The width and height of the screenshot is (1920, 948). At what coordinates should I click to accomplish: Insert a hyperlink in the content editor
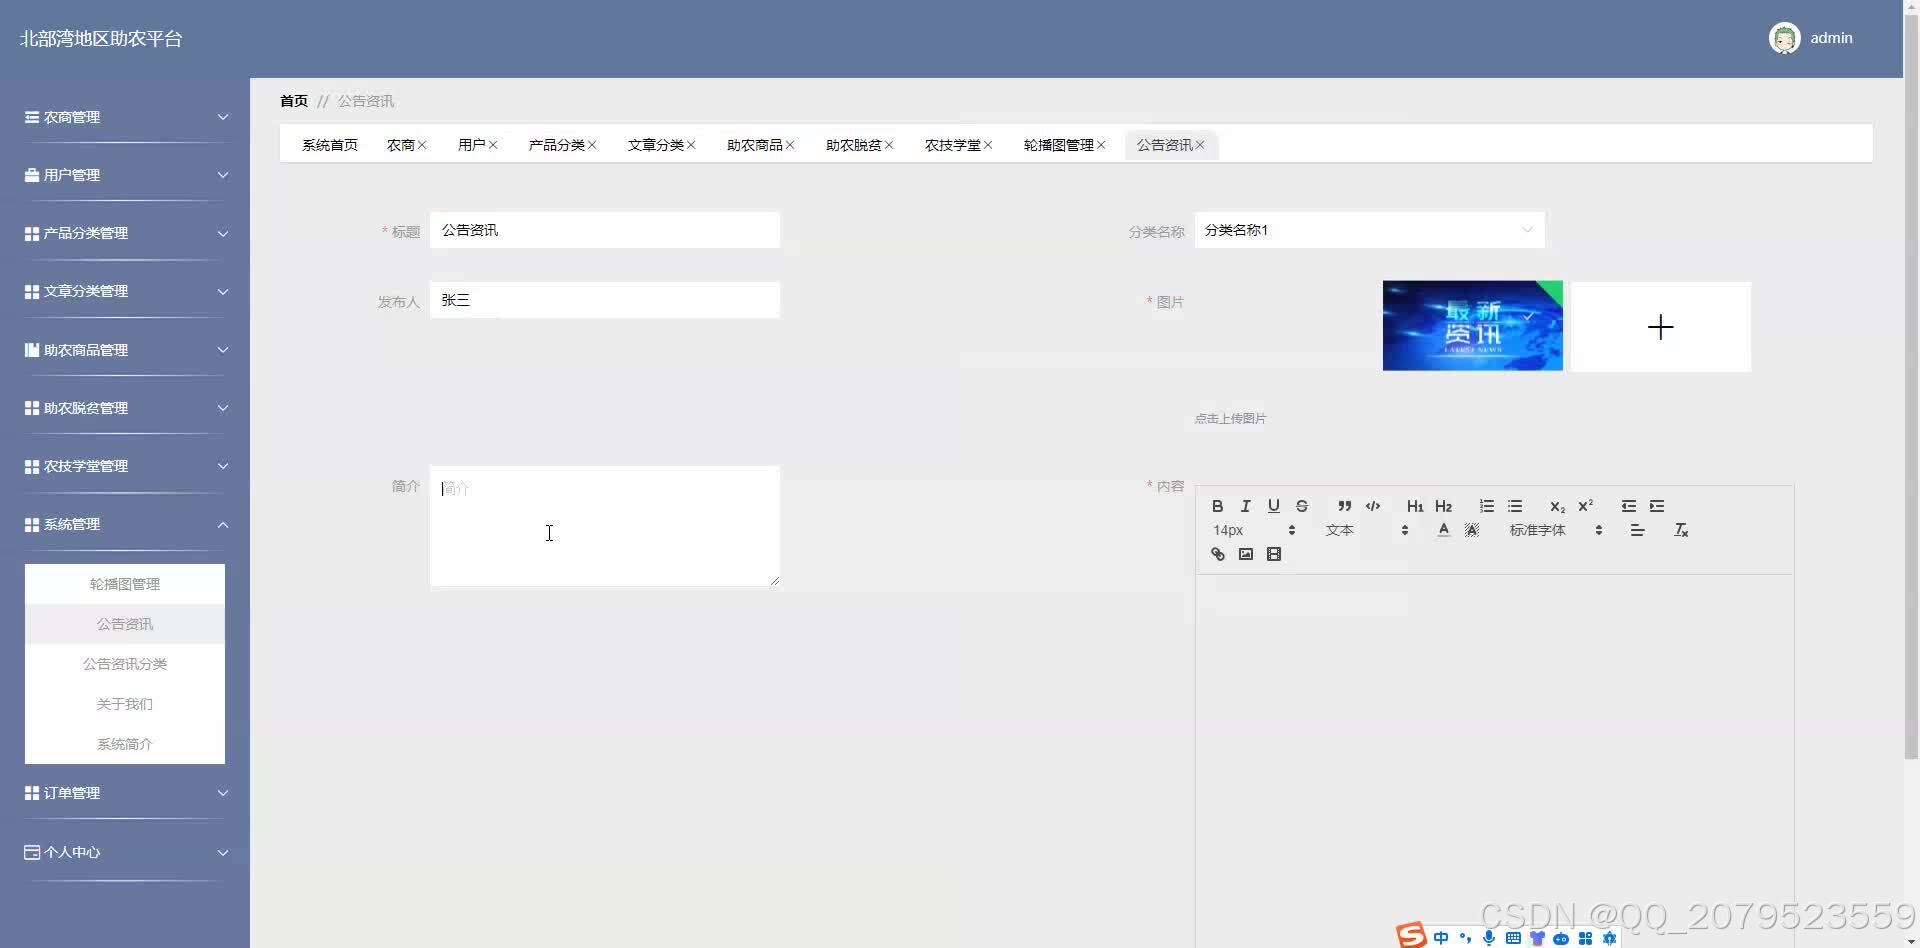tap(1217, 553)
